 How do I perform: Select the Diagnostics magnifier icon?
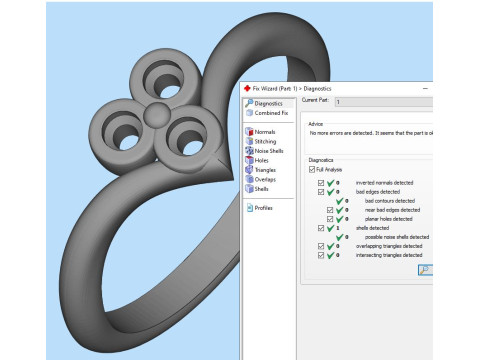pyautogui.click(x=249, y=103)
